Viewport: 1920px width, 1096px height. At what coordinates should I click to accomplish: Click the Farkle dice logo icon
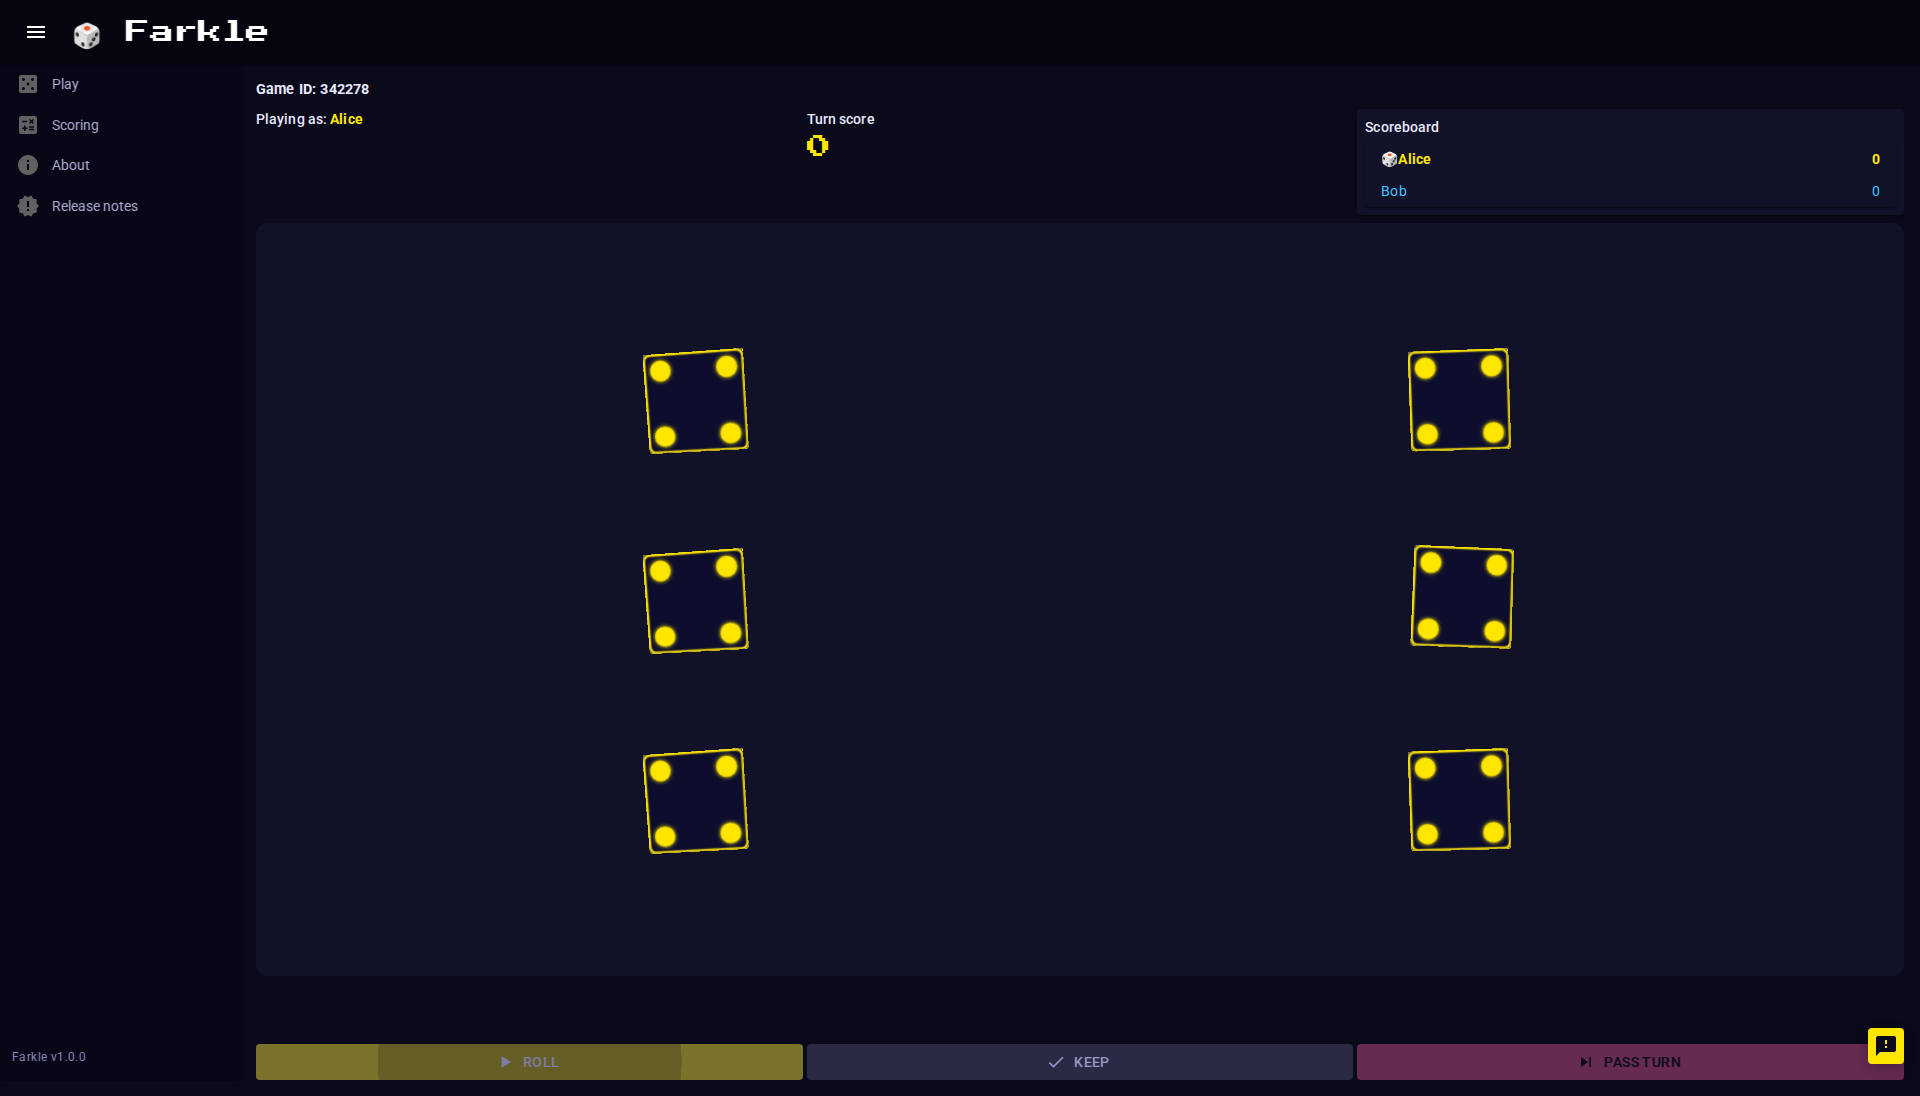tap(87, 35)
